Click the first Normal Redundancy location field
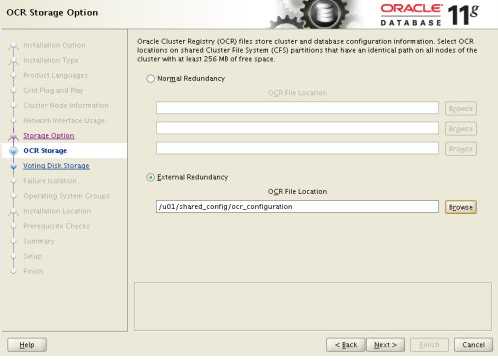The width and height of the screenshot is (498, 361). 297,108
